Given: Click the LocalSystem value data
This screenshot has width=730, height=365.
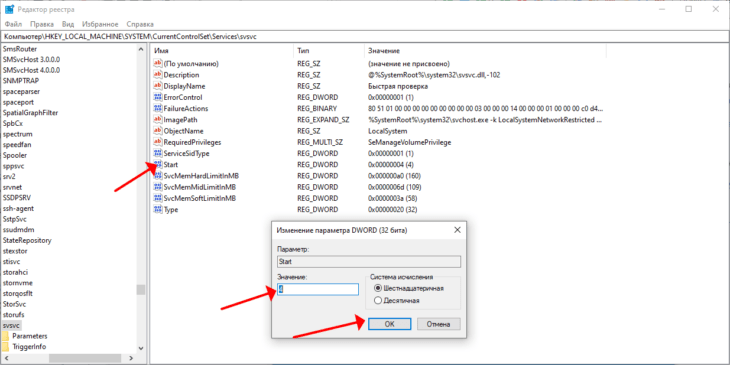Looking at the screenshot, I should (x=387, y=131).
